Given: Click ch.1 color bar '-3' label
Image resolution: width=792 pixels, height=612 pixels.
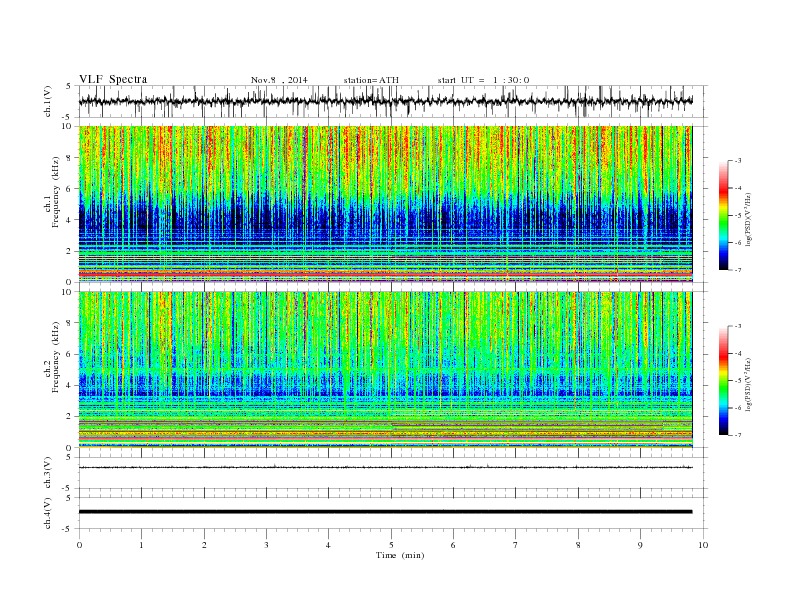Looking at the screenshot, I should tap(737, 161).
